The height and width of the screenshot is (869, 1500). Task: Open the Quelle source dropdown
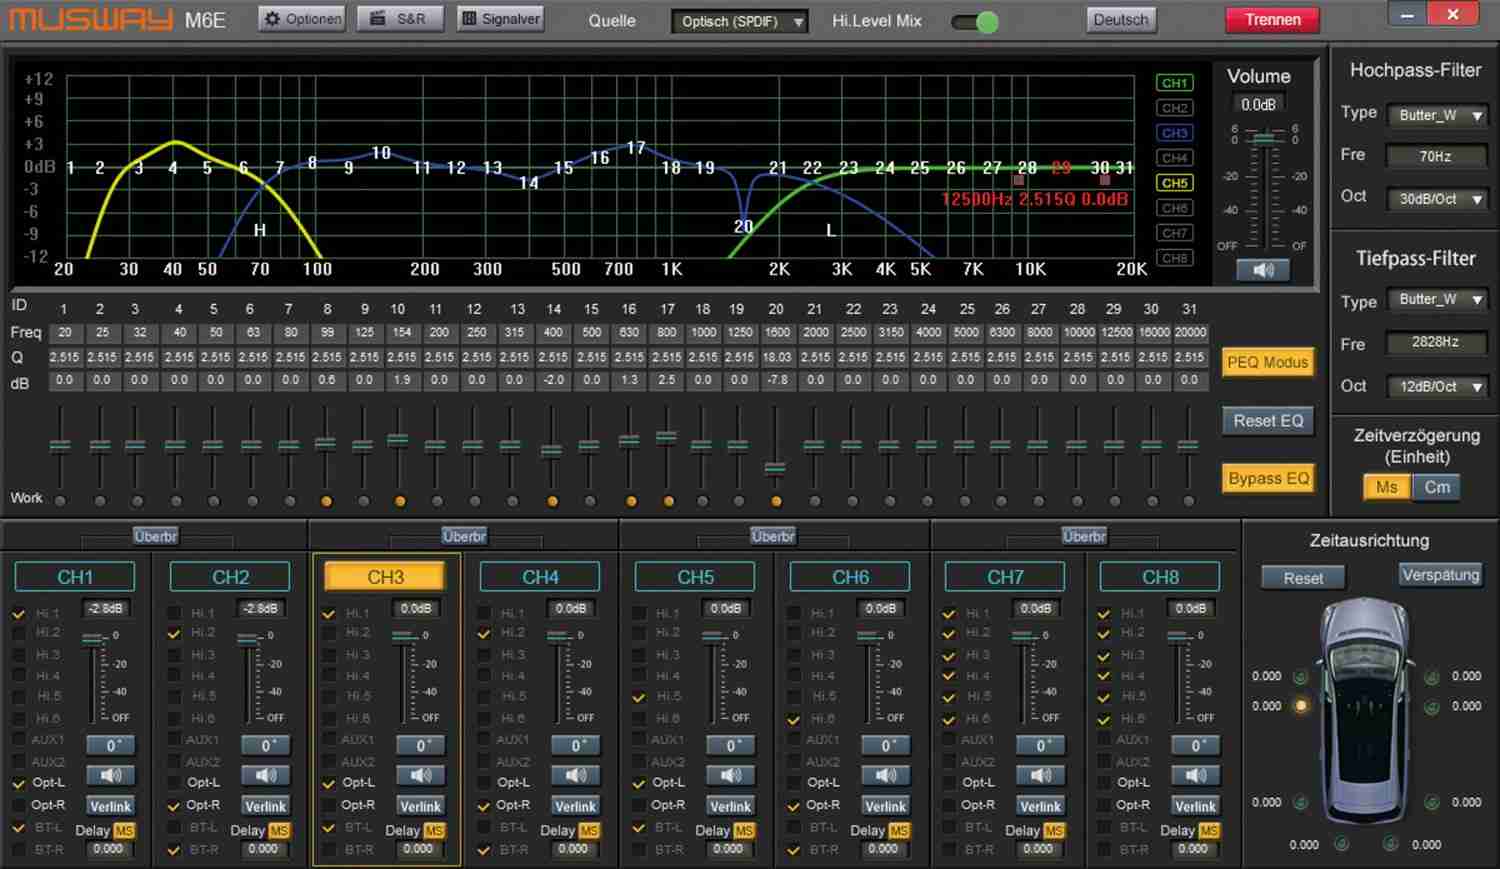[x=740, y=21]
